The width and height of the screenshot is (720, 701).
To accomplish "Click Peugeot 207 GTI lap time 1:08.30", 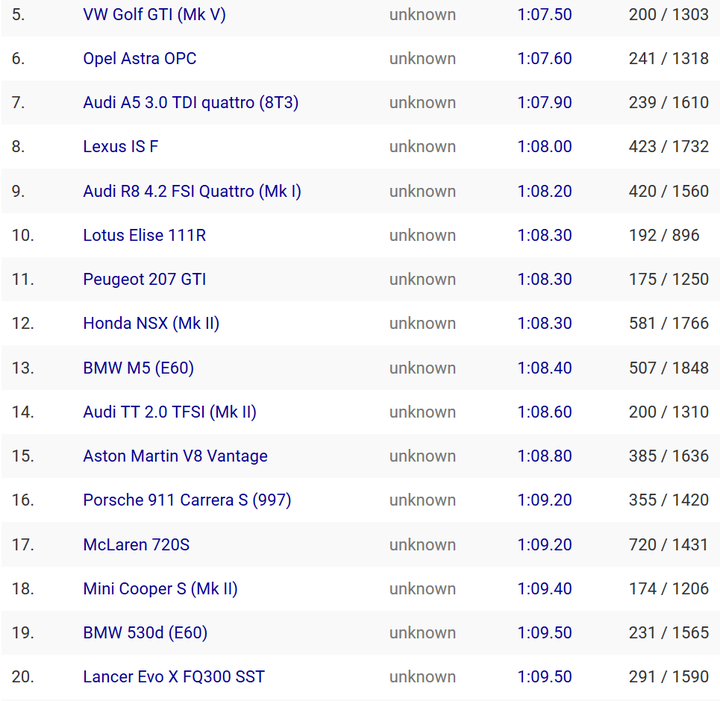I will pyautogui.click(x=545, y=280).
